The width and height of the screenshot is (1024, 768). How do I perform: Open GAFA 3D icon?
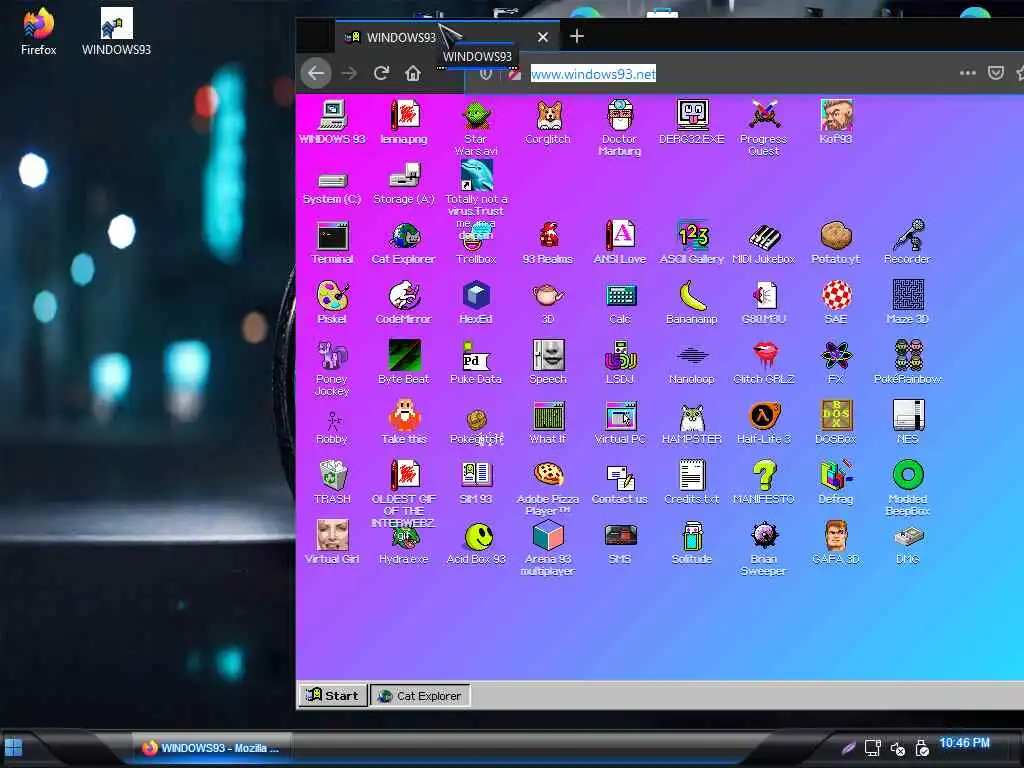coord(836,536)
